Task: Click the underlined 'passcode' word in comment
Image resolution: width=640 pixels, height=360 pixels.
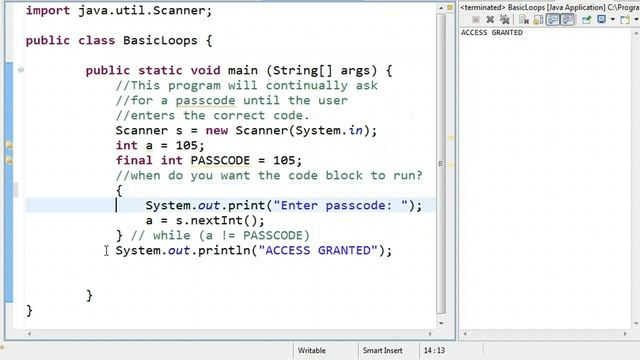Action: (x=205, y=100)
